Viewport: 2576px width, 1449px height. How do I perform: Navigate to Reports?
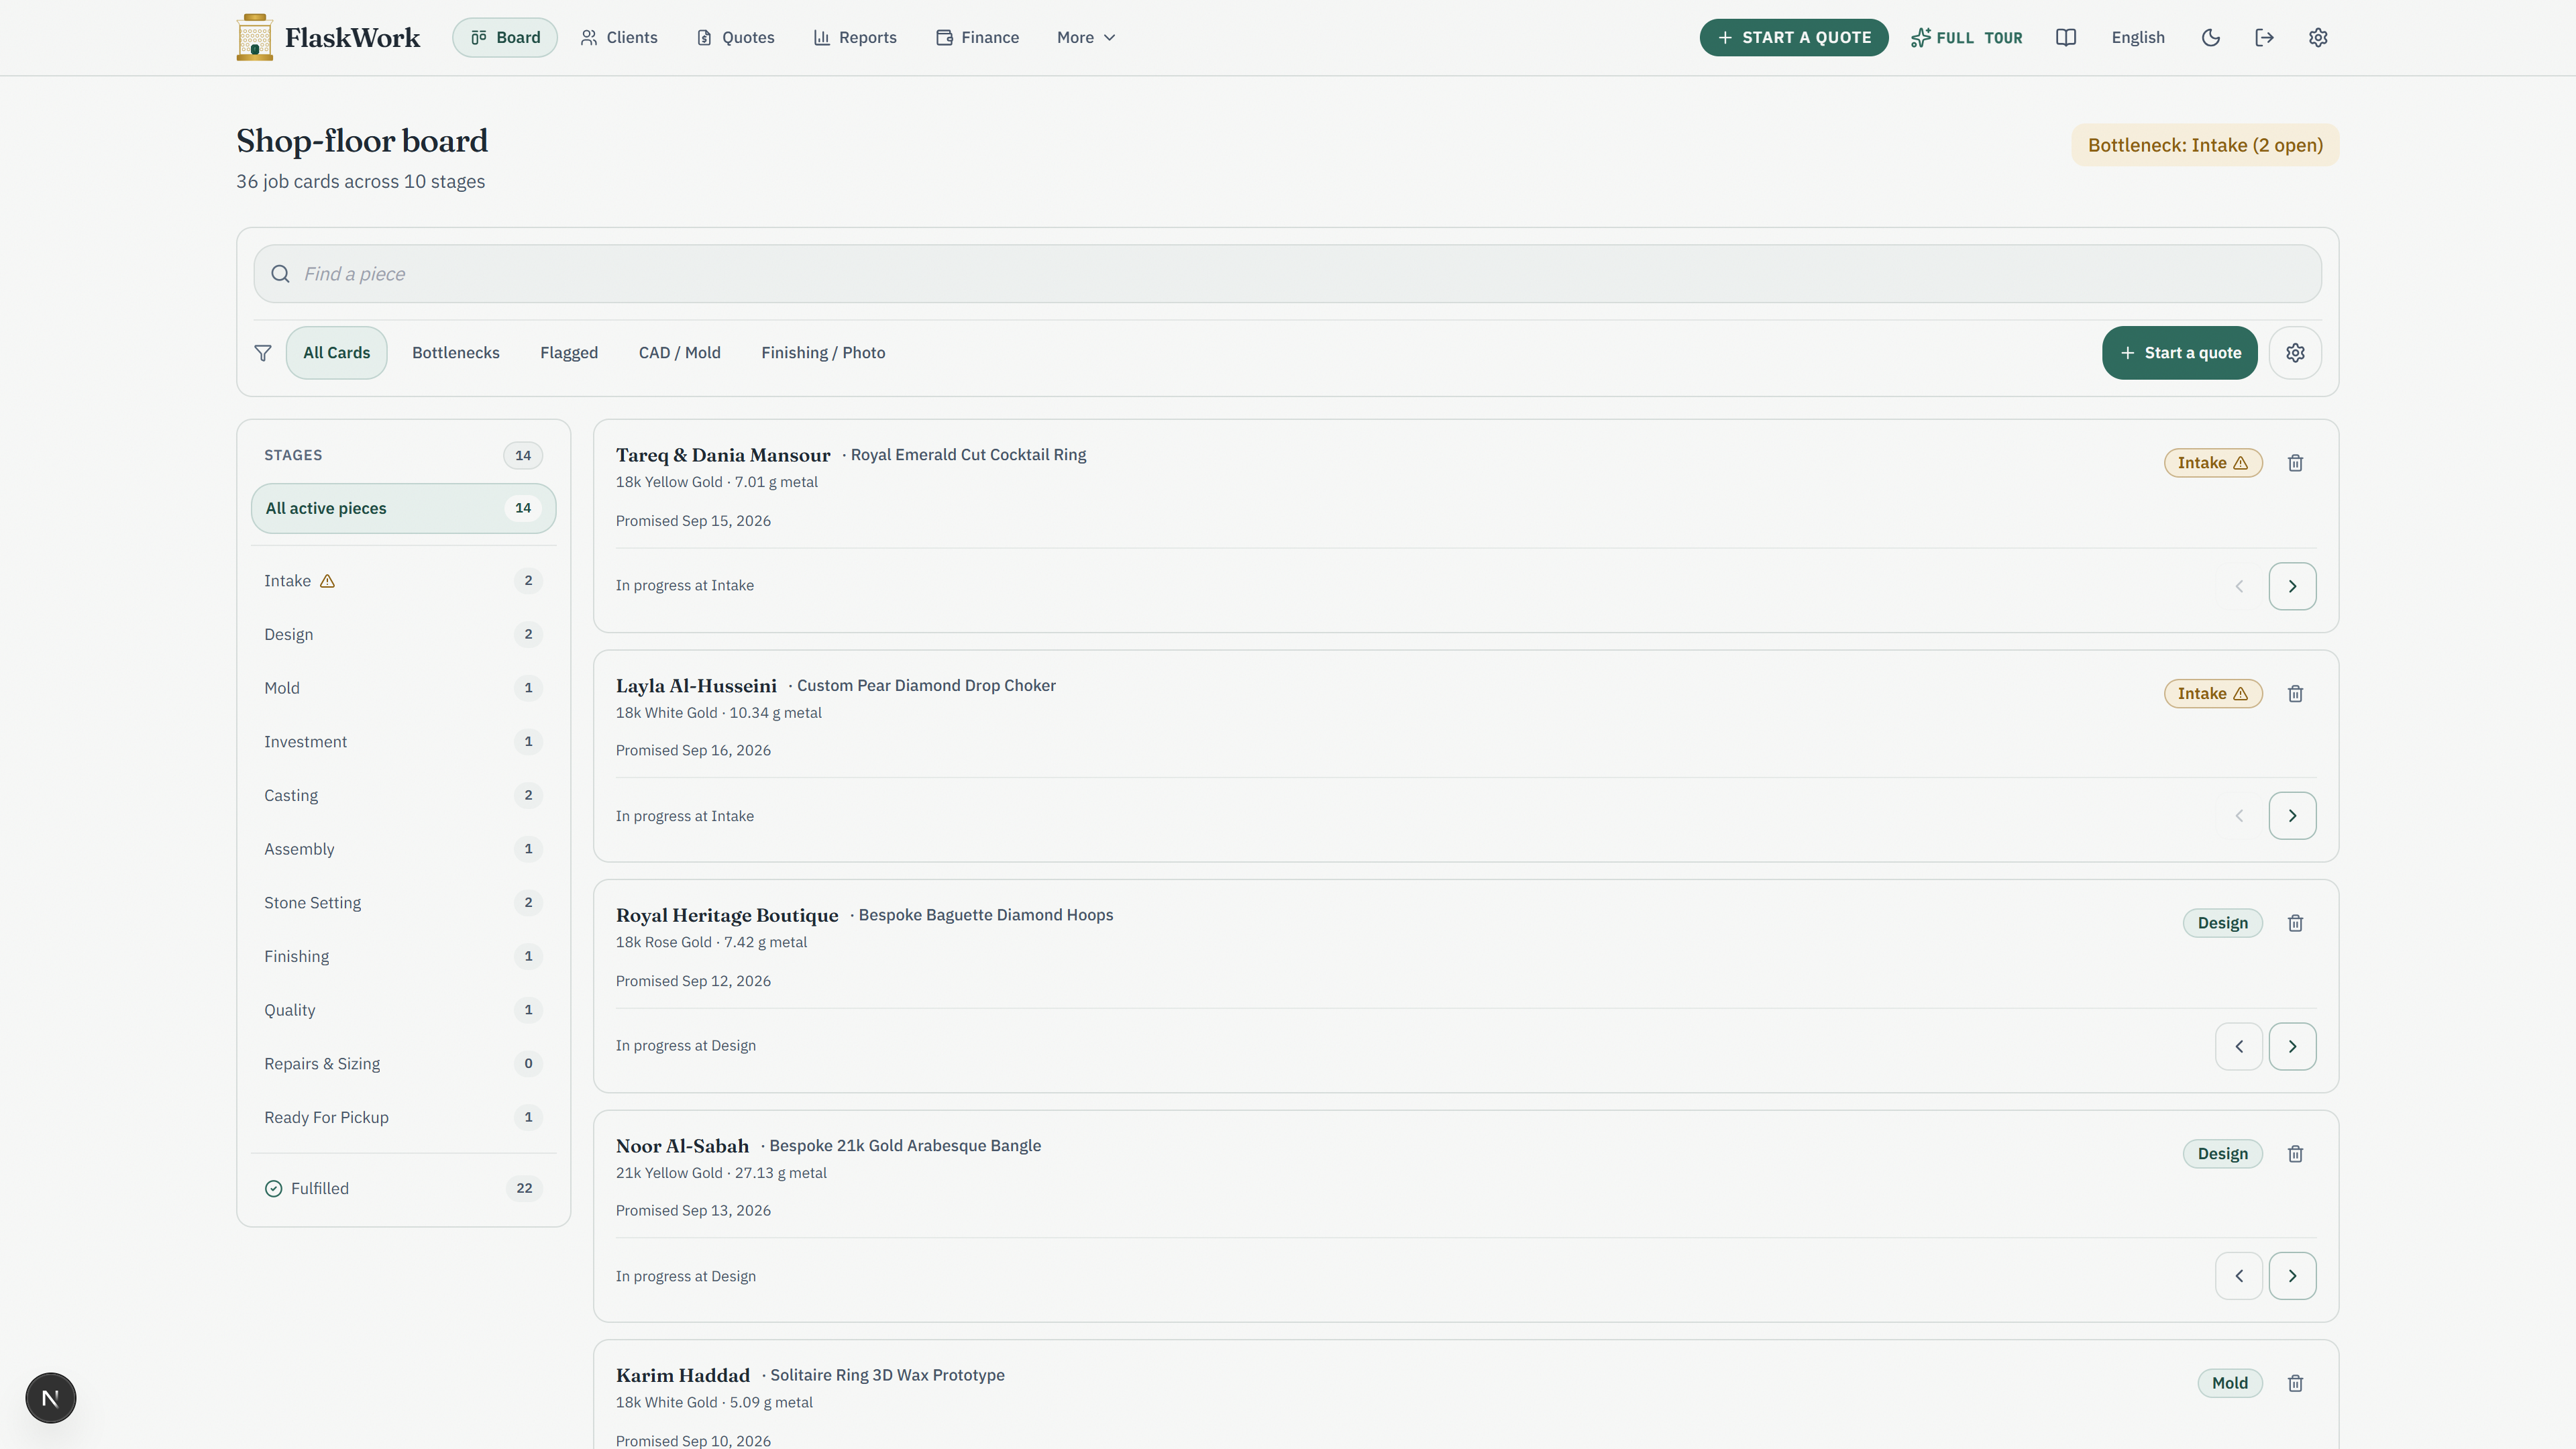pyautogui.click(x=855, y=37)
